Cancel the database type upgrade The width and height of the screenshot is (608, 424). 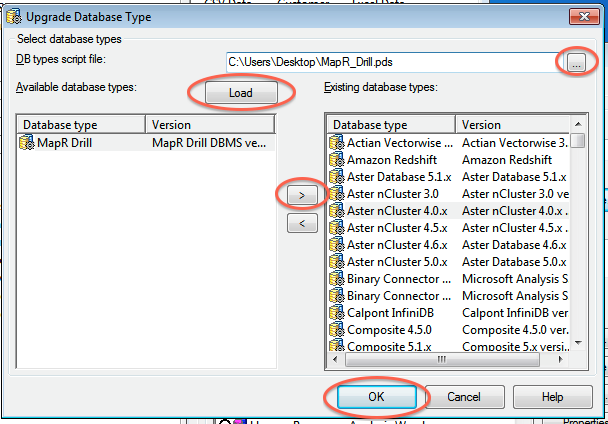pos(463,397)
